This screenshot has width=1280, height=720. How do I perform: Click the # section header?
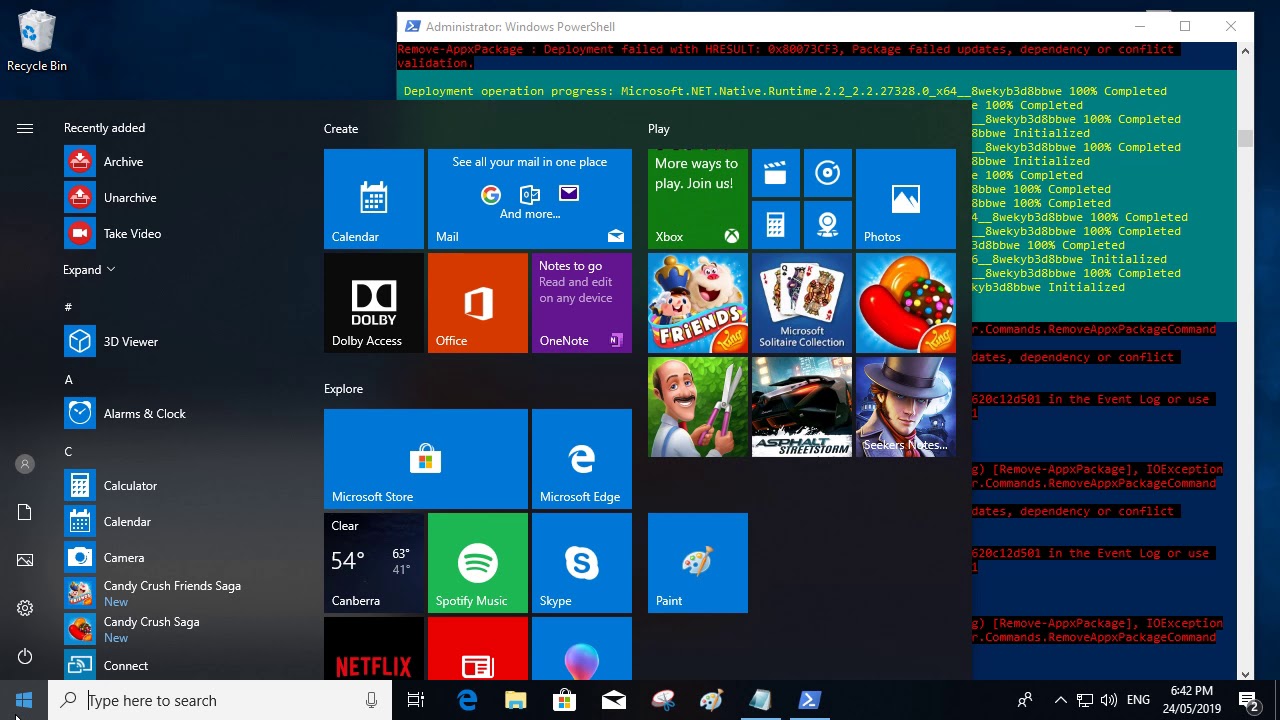click(x=68, y=307)
